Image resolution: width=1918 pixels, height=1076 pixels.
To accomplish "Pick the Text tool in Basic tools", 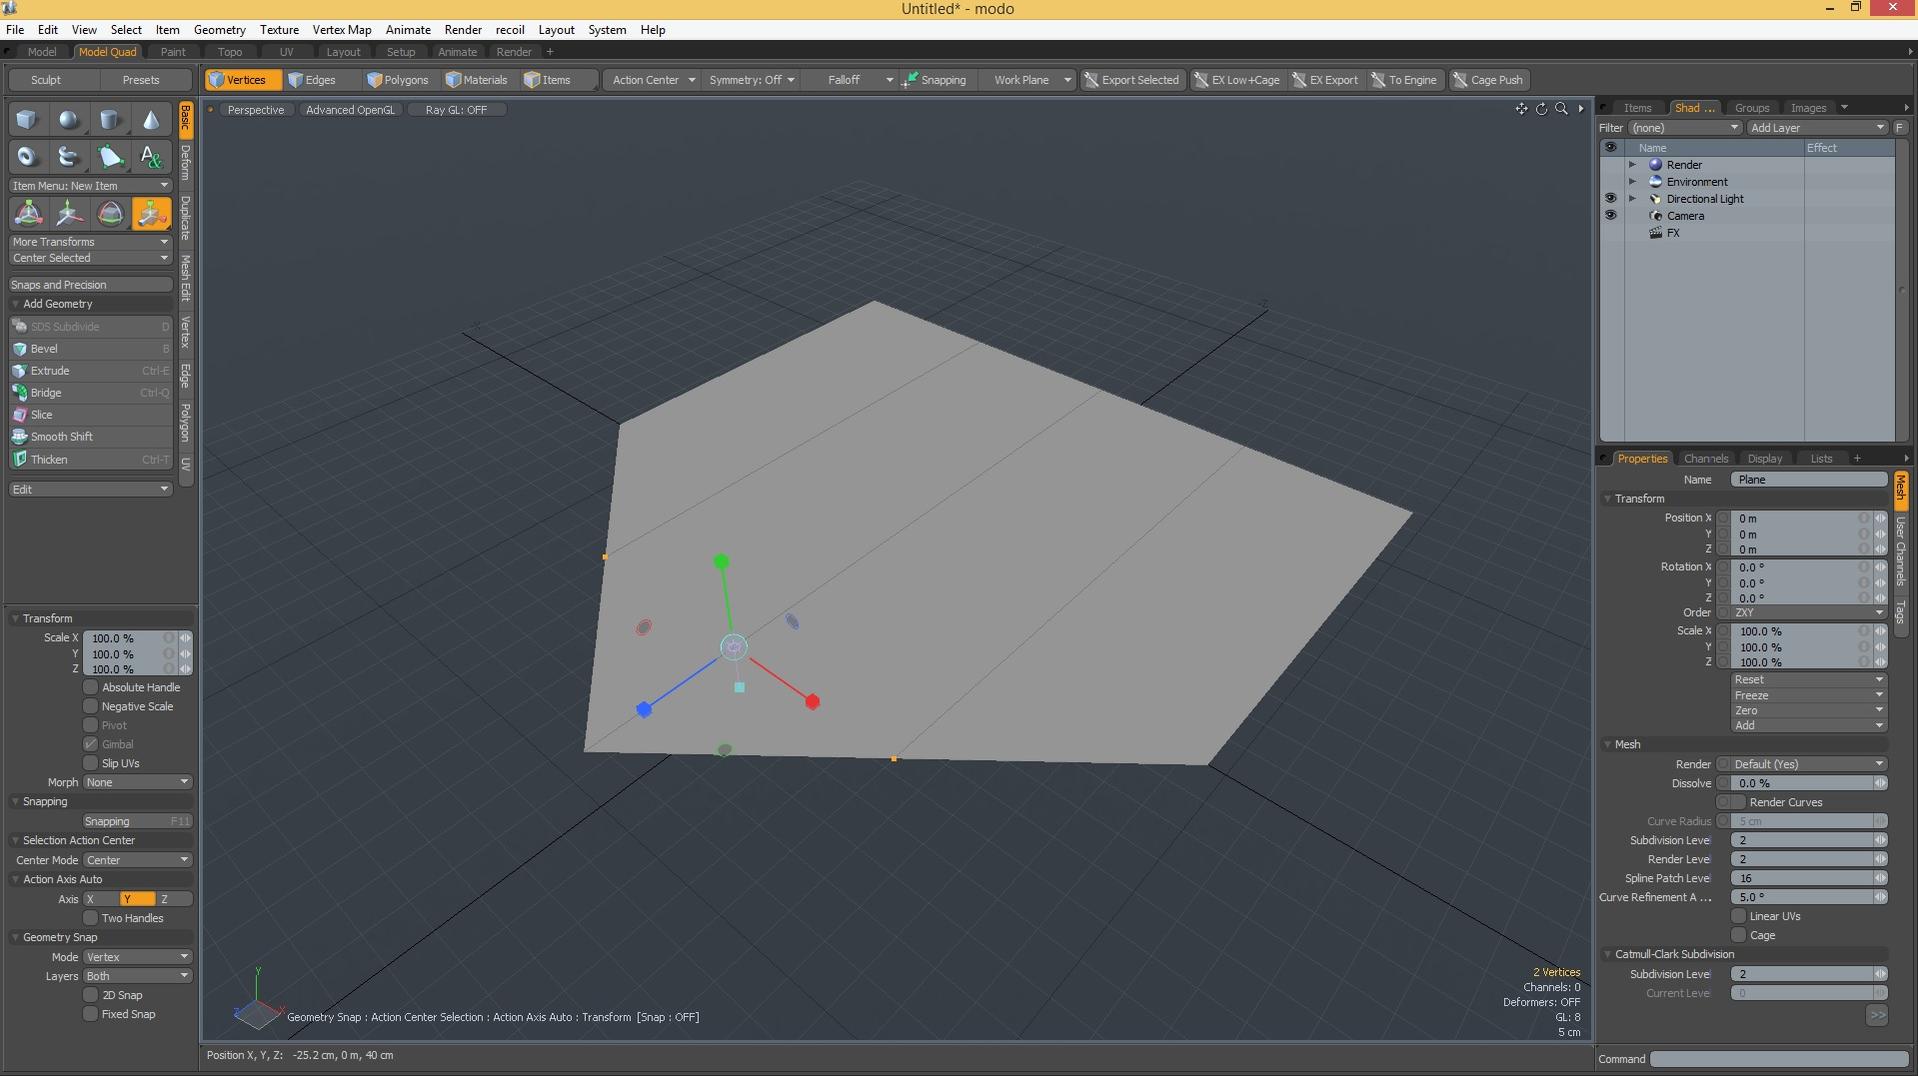I will tap(151, 157).
